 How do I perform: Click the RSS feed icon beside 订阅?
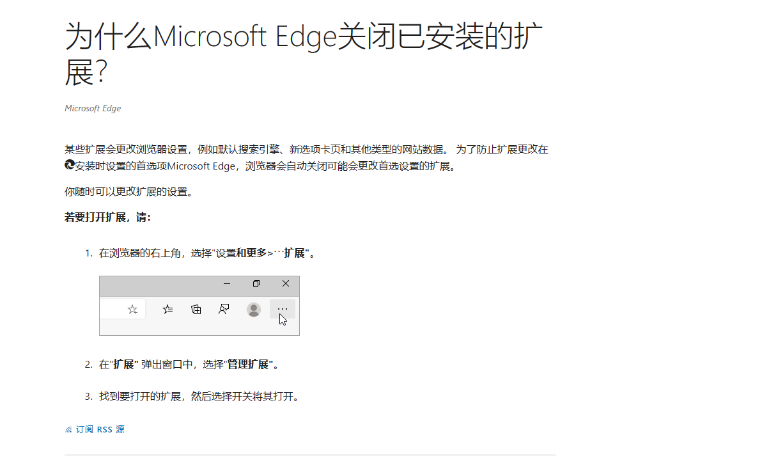tap(69, 429)
